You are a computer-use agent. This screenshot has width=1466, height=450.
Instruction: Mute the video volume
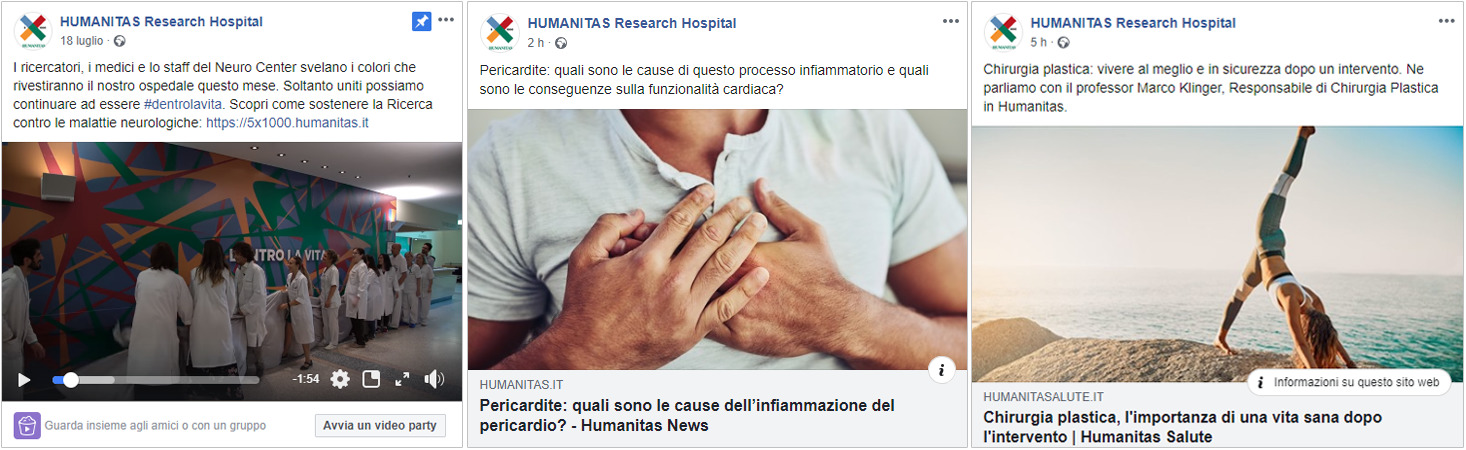point(434,379)
